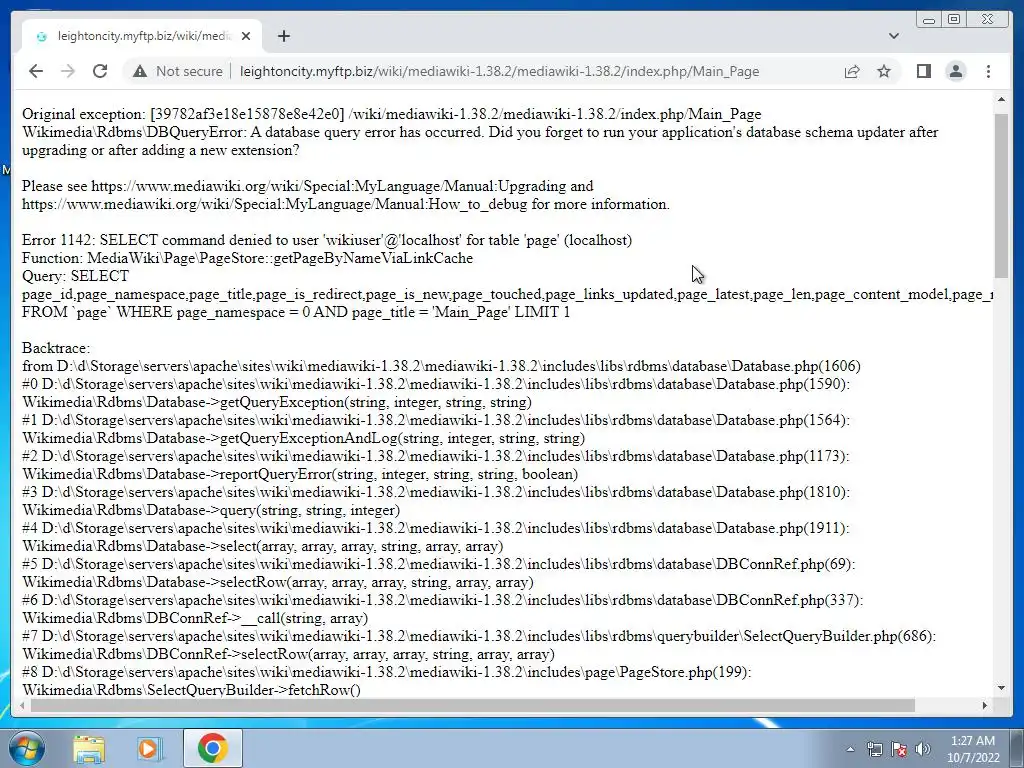Click the vertical scrollbar down arrow
1024x768 pixels.
[1001, 688]
